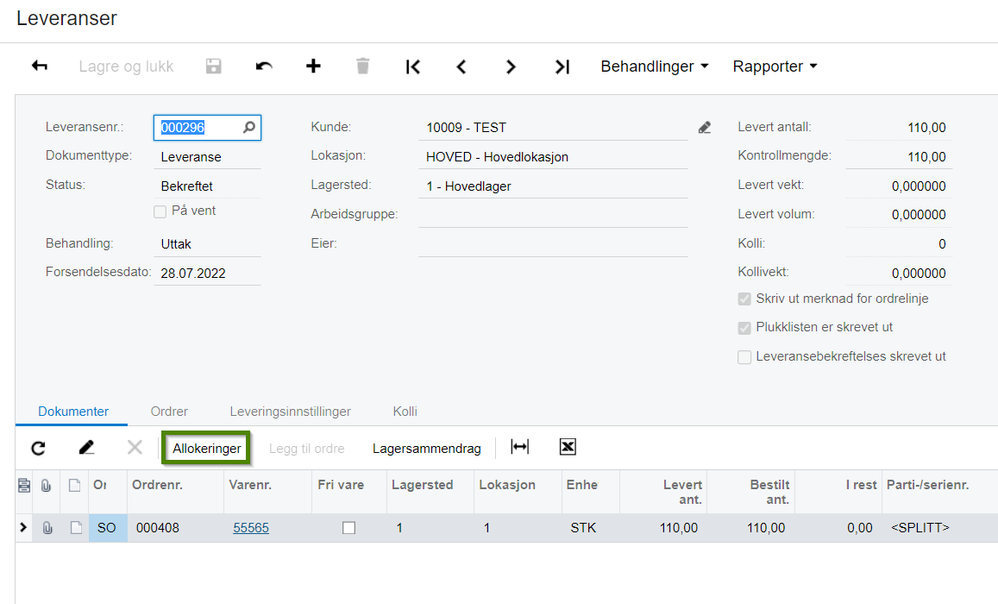The image size is (998, 604).
Task: Click order number cell 000408
Action: (x=175, y=528)
